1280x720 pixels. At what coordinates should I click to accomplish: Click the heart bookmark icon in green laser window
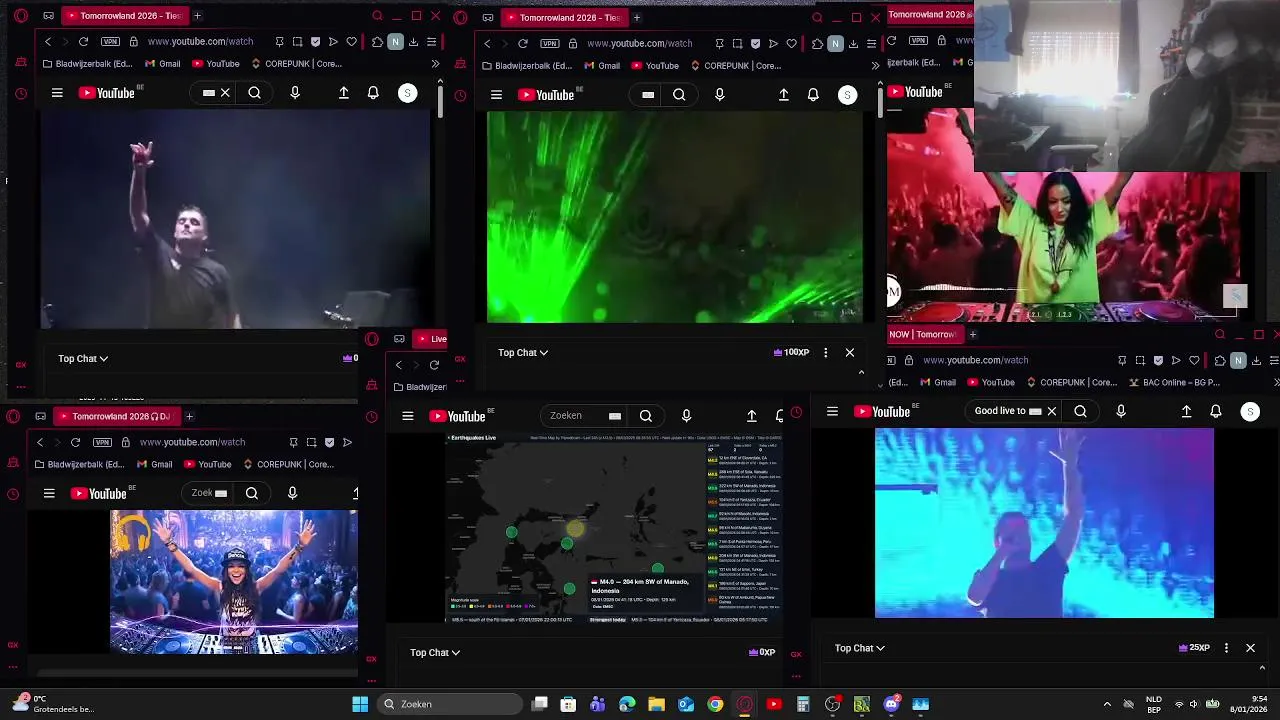pyautogui.click(x=791, y=43)
